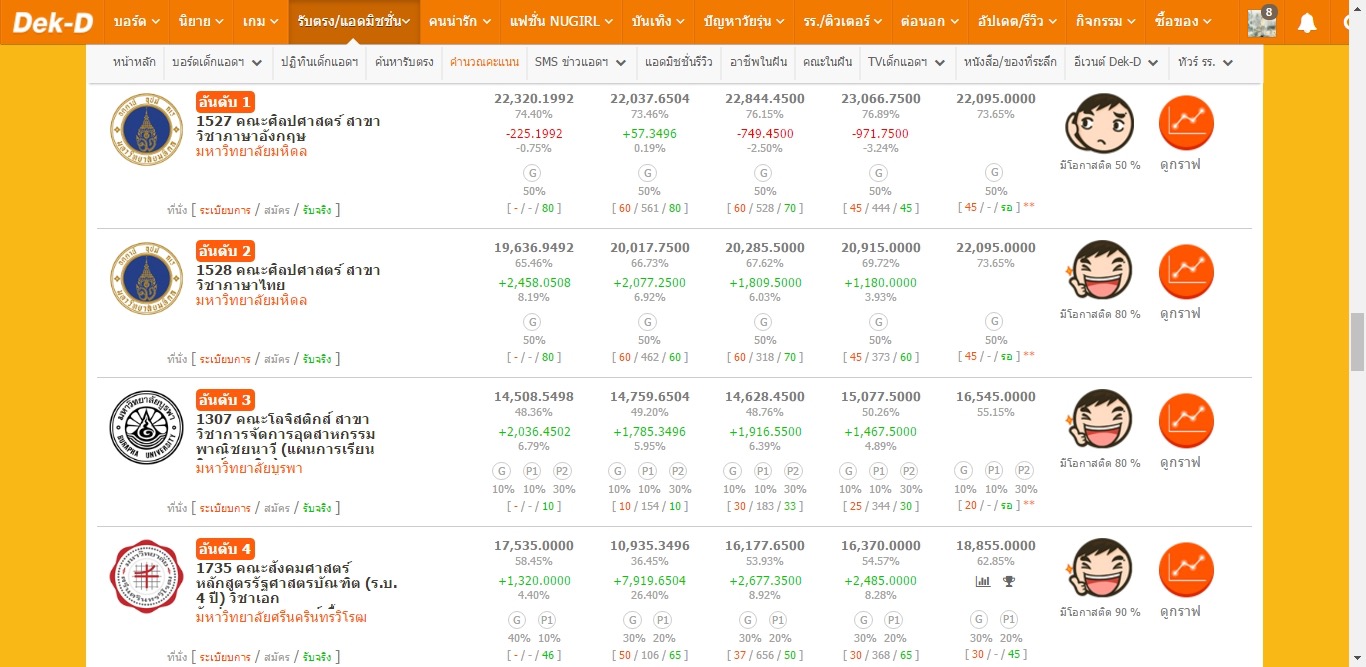Click Mahidol University logo in rank 2
This screenshot has width=1366, height=667.
(146, 278)
